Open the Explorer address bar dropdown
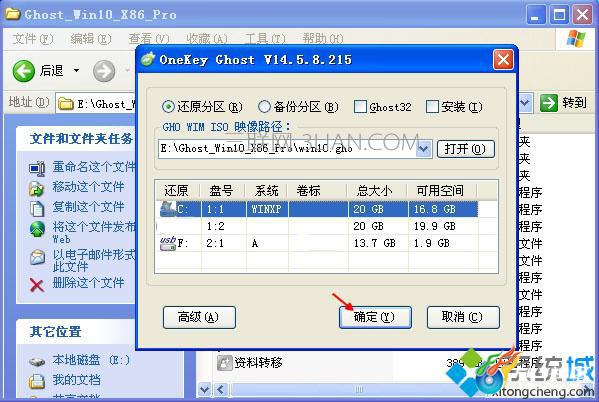599x402 pixels. tap(525, 103)
